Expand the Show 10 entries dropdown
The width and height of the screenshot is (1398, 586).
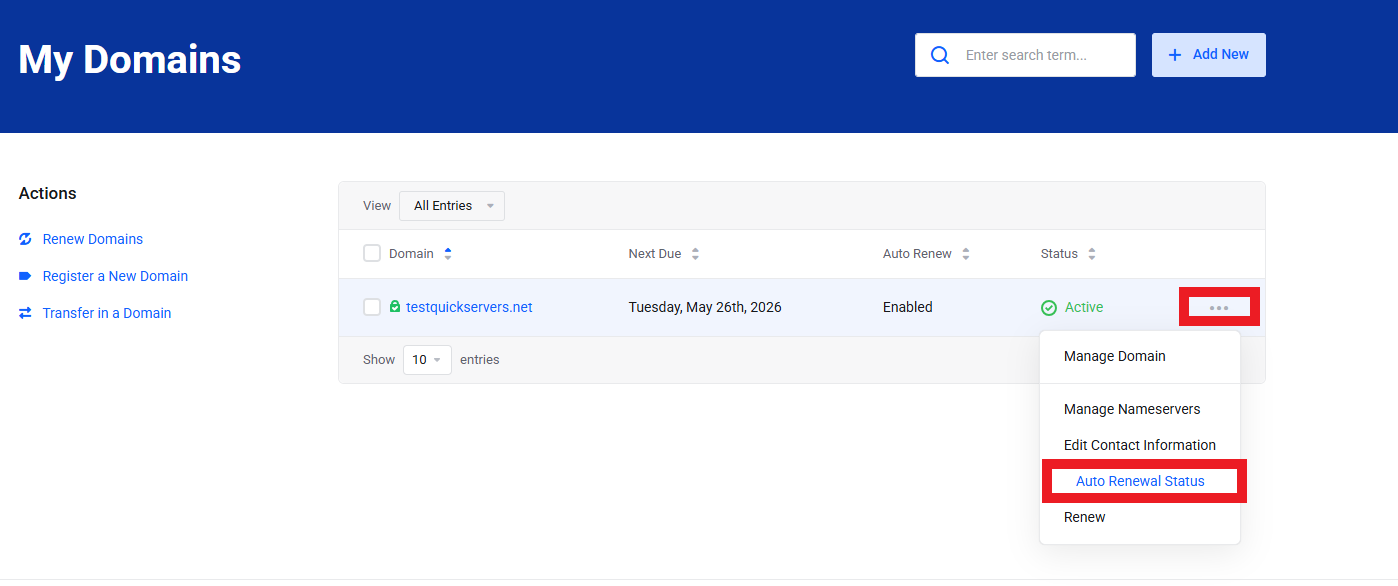[427, 360]
